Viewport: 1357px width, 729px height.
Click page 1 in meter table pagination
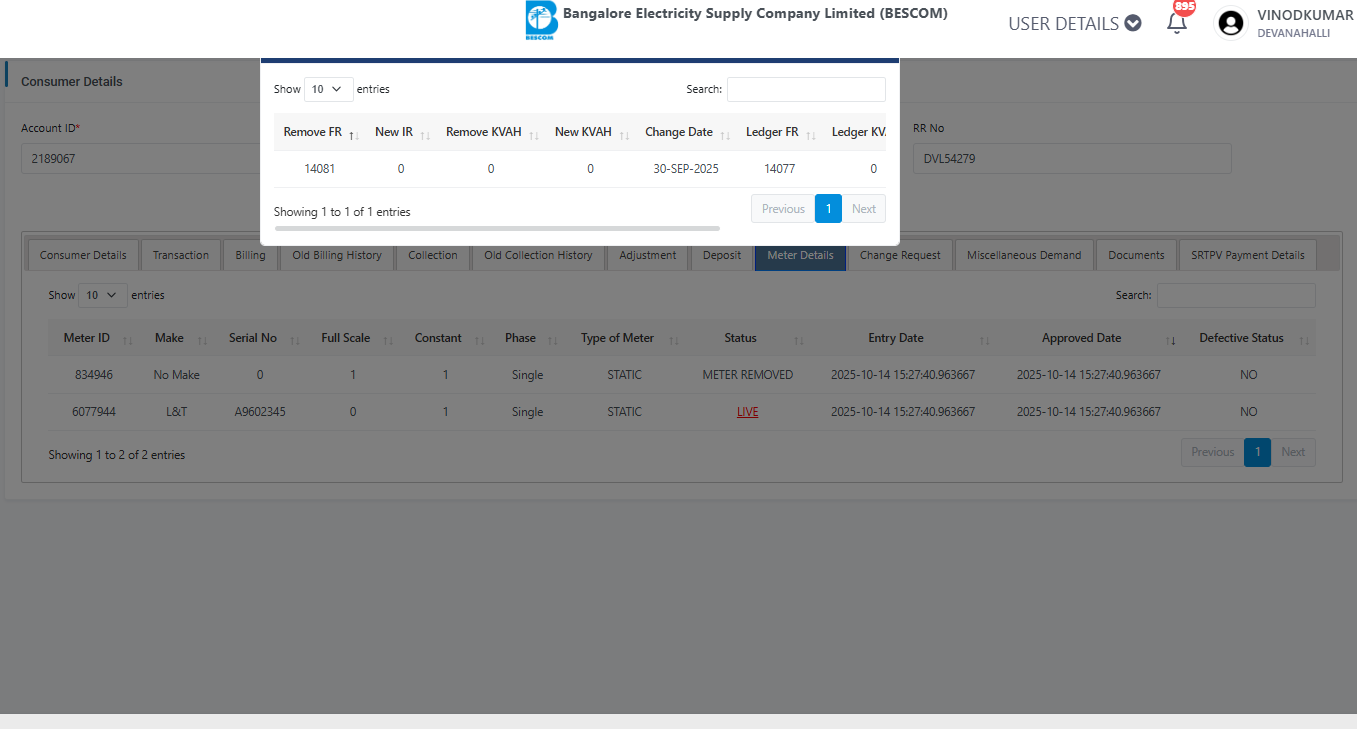(1257, 452)
